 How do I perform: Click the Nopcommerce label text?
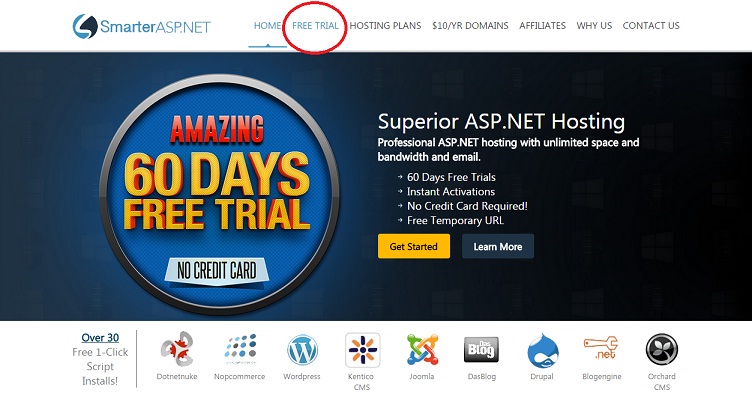click(x=239, y=376)
